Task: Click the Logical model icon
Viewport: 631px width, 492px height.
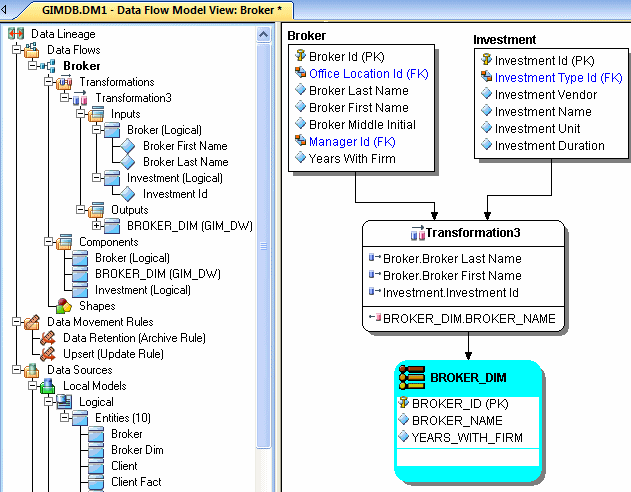Action: [x=64, y=402]
